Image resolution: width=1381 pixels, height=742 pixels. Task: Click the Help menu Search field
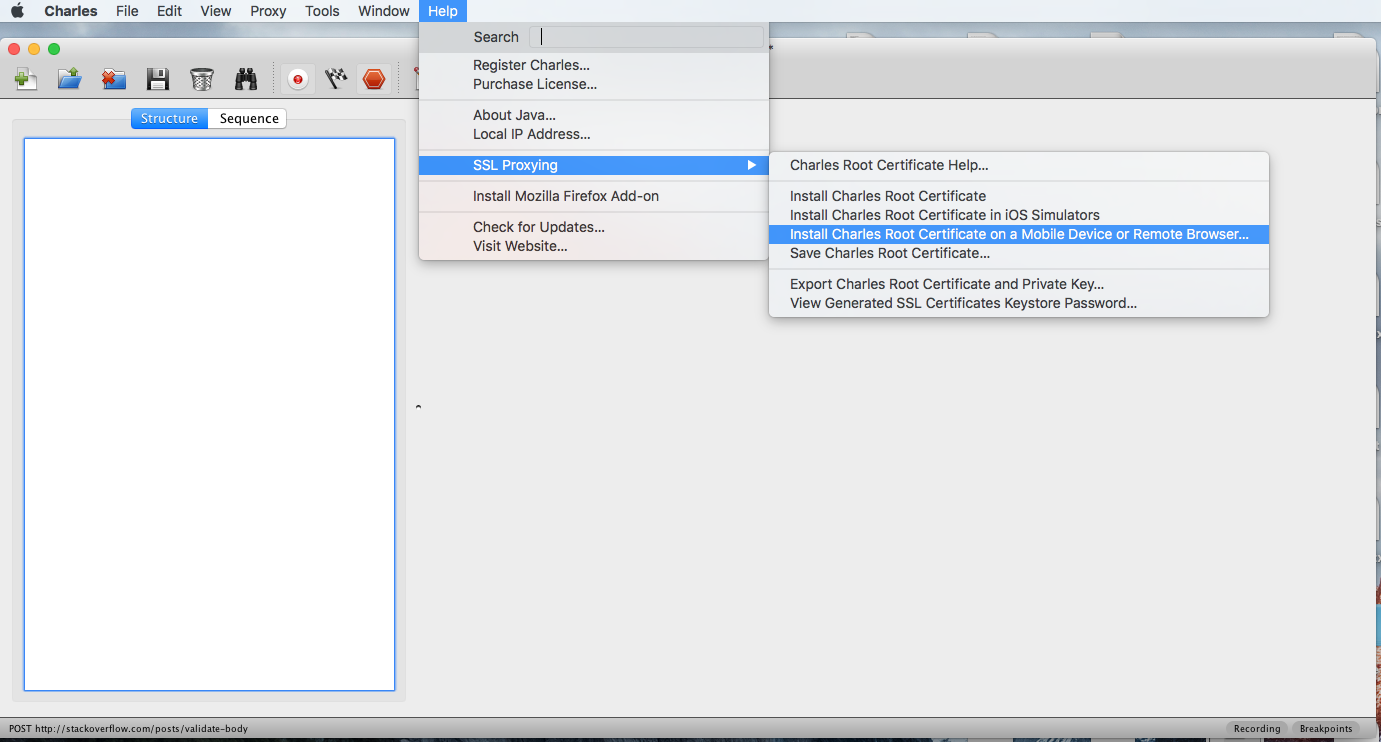[646, 37]
